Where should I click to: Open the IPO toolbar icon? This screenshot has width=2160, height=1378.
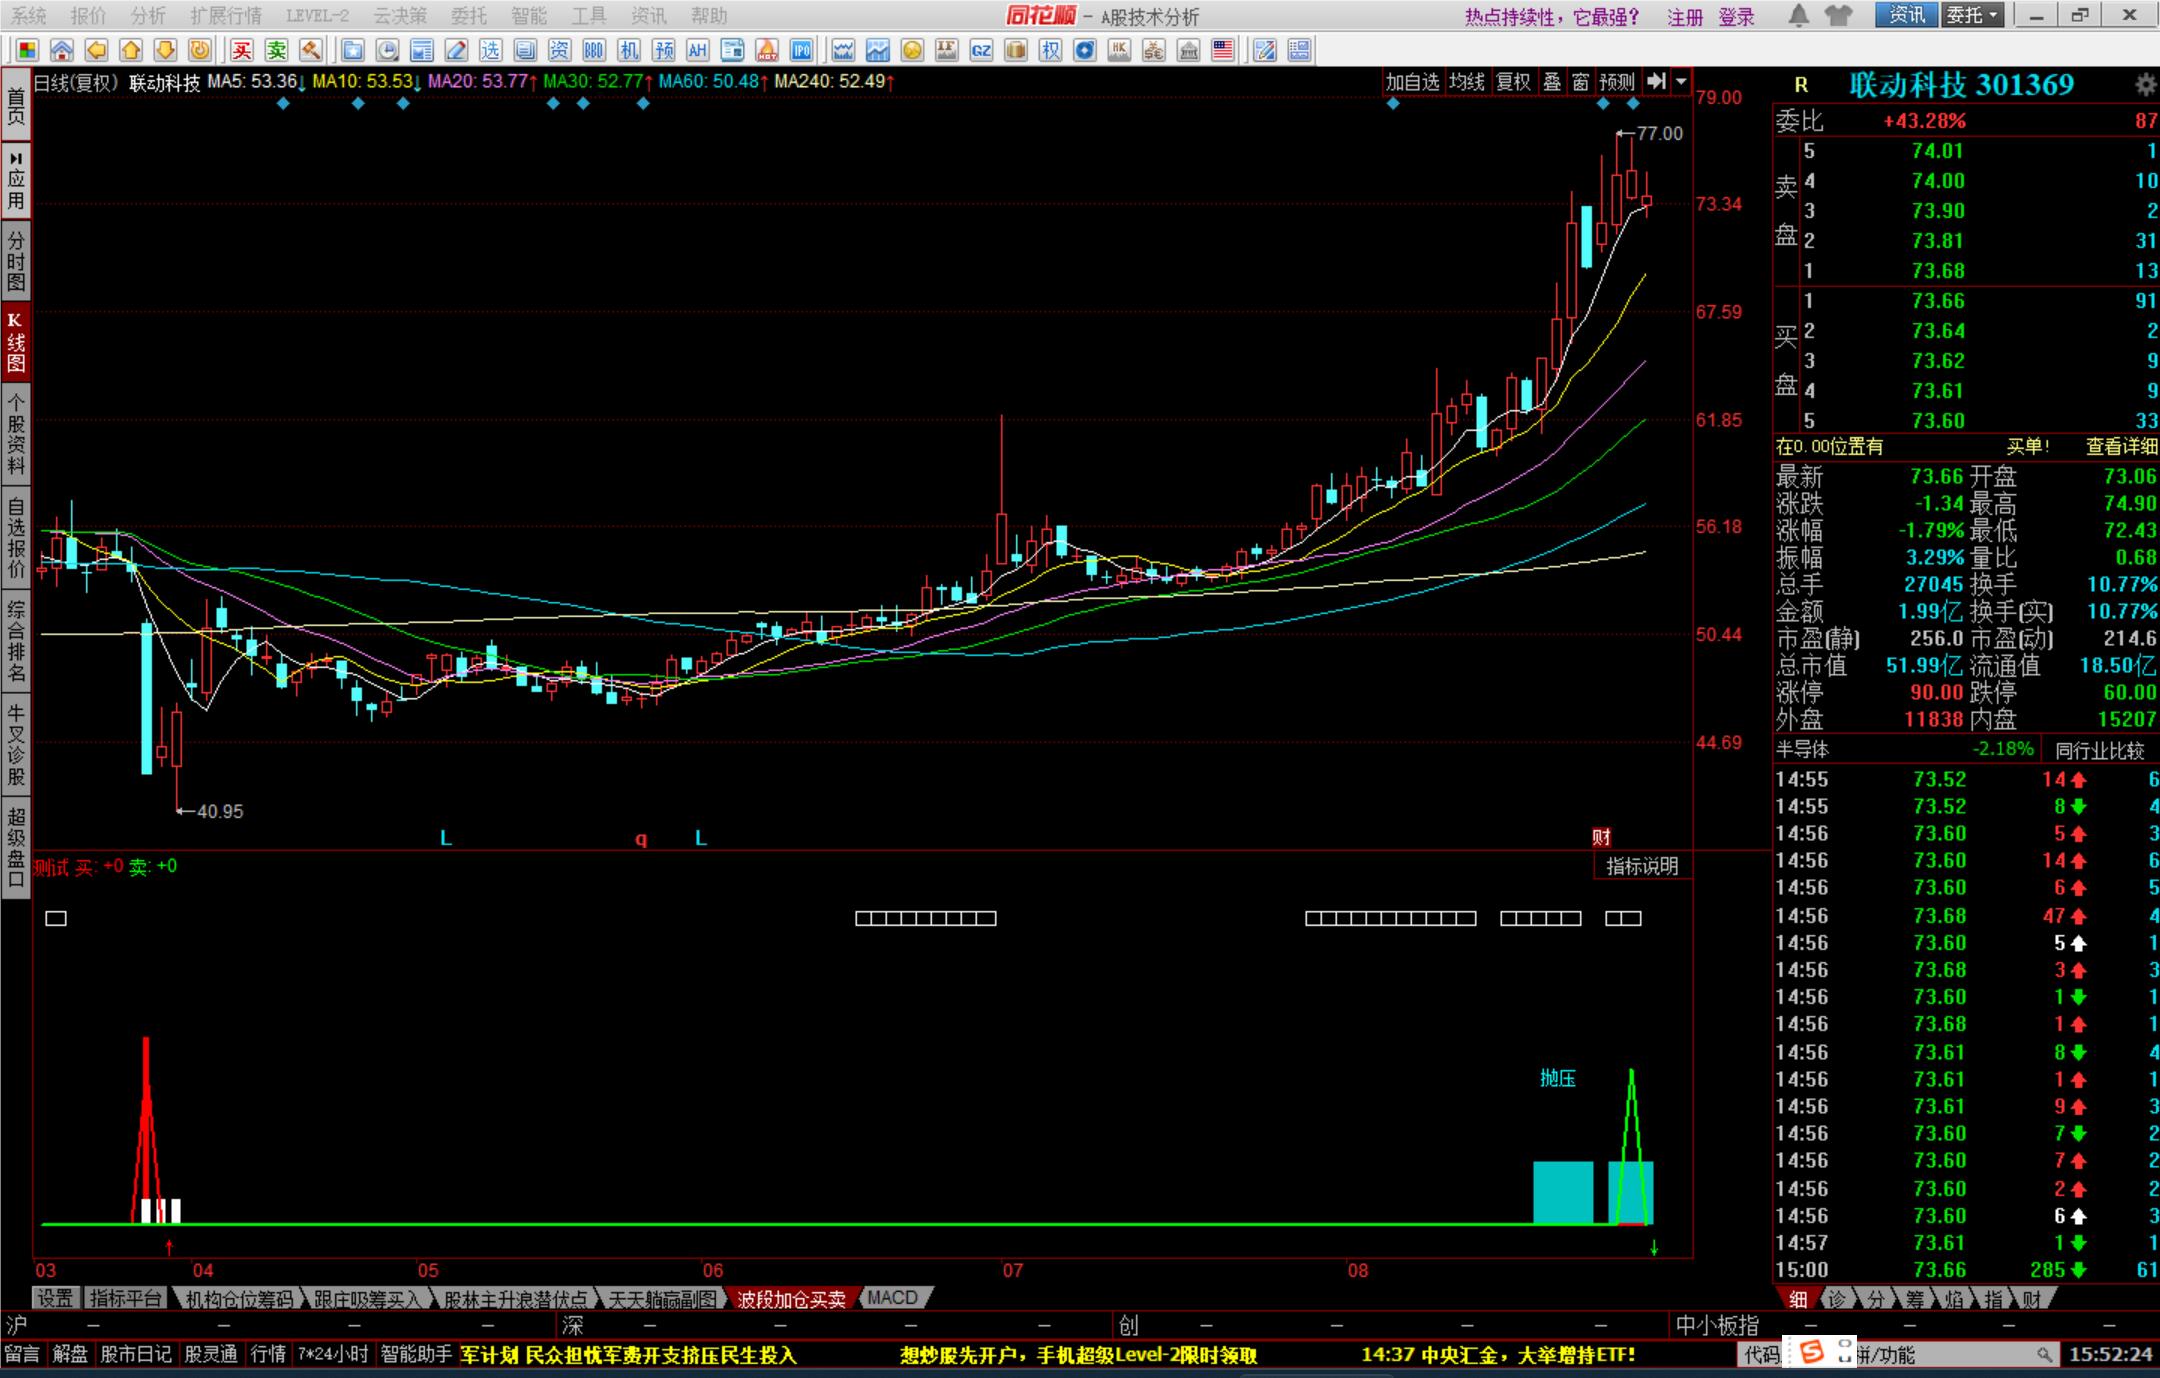[801, 50]
